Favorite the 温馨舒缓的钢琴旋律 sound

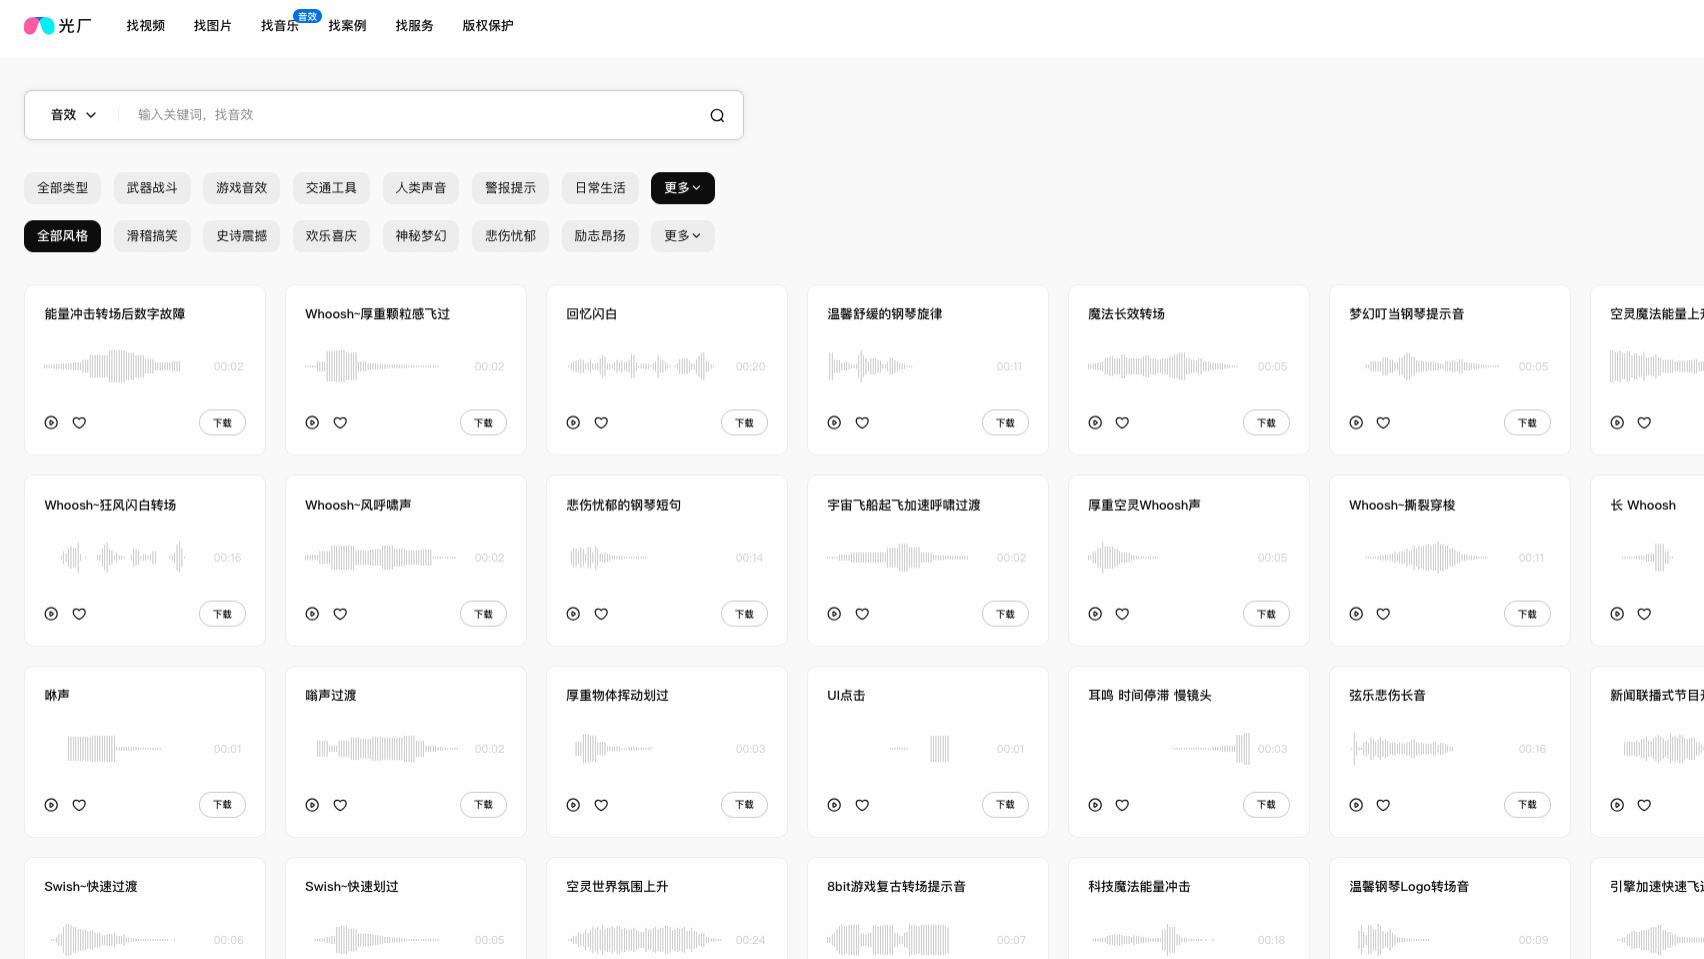862,423
